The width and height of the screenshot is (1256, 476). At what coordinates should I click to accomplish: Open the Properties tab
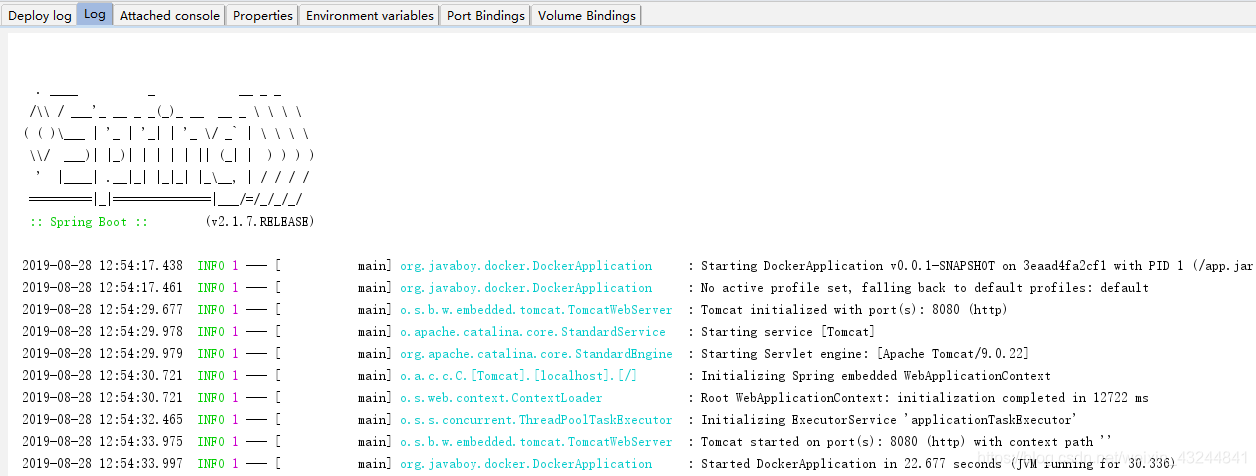(x=263, y=15)
